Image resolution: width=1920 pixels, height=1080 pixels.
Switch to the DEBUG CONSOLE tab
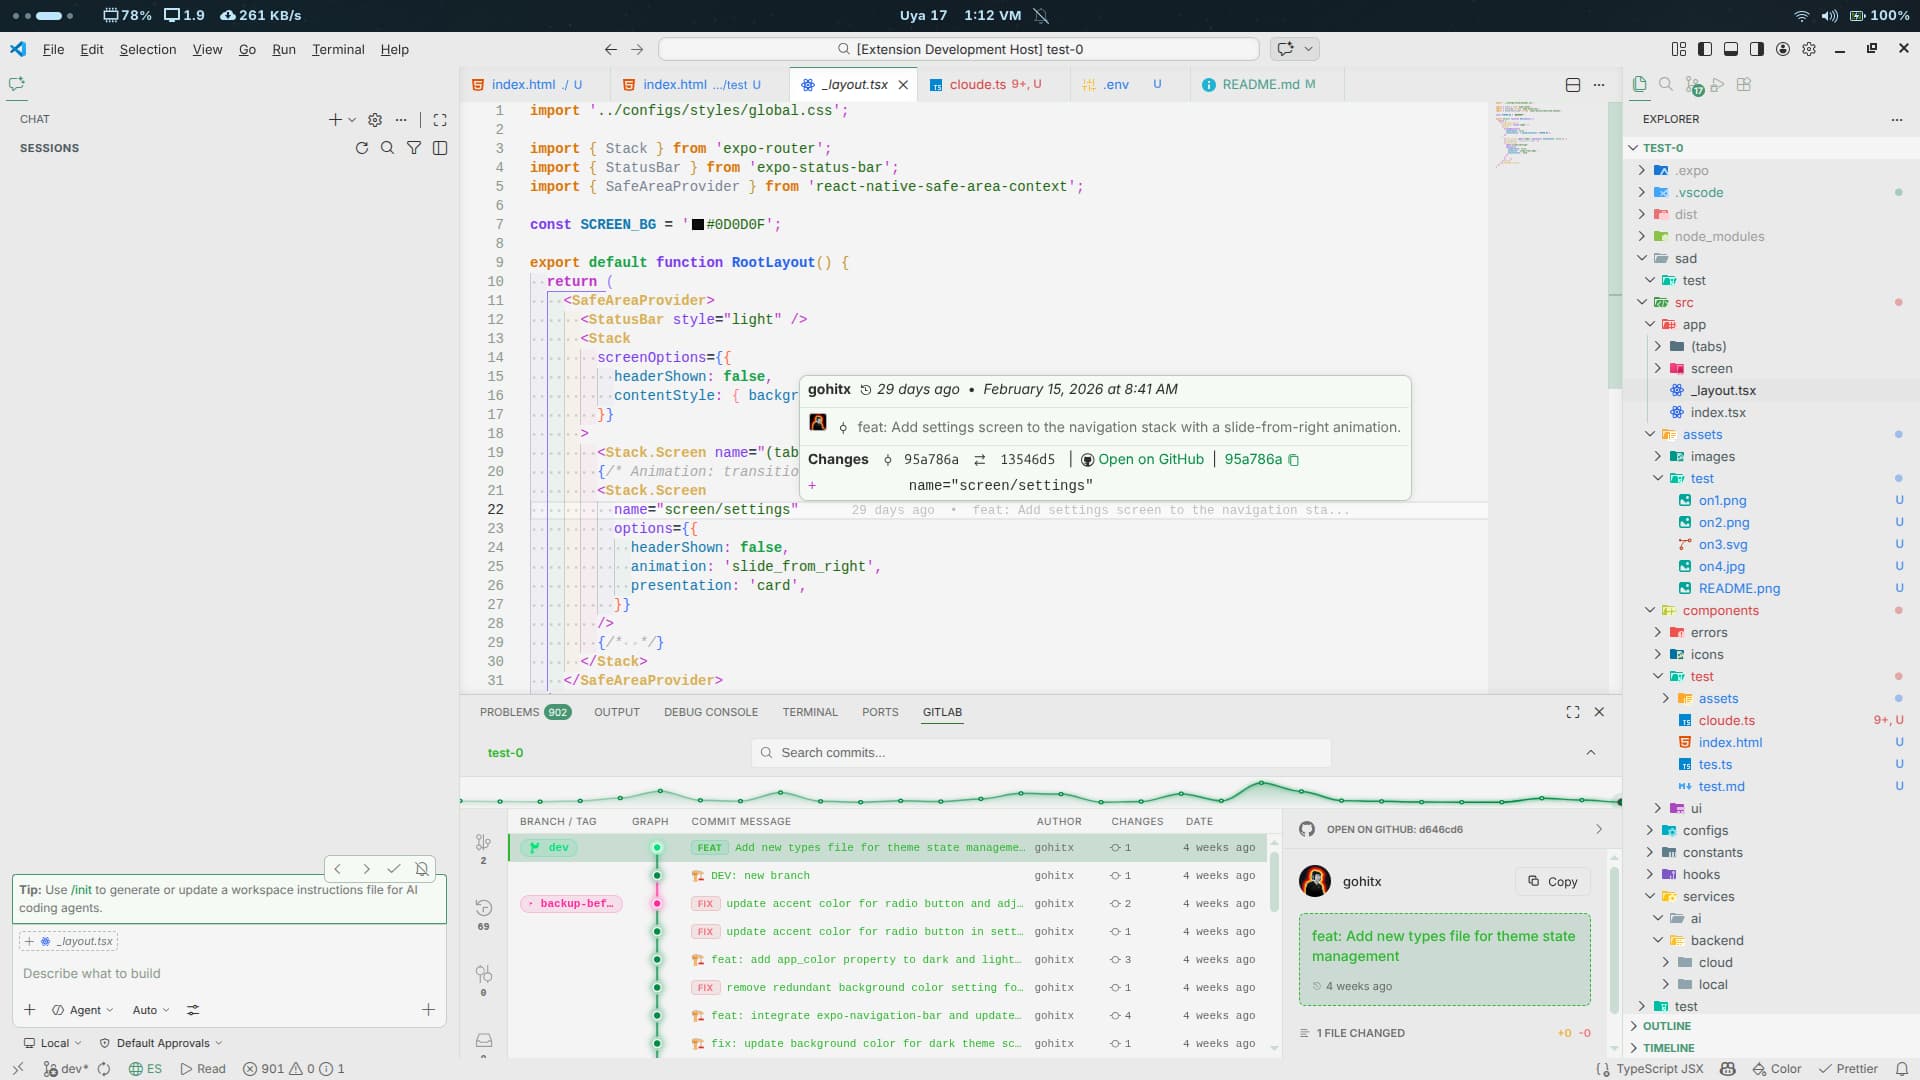pyautogui.click(x=711, y=712)
